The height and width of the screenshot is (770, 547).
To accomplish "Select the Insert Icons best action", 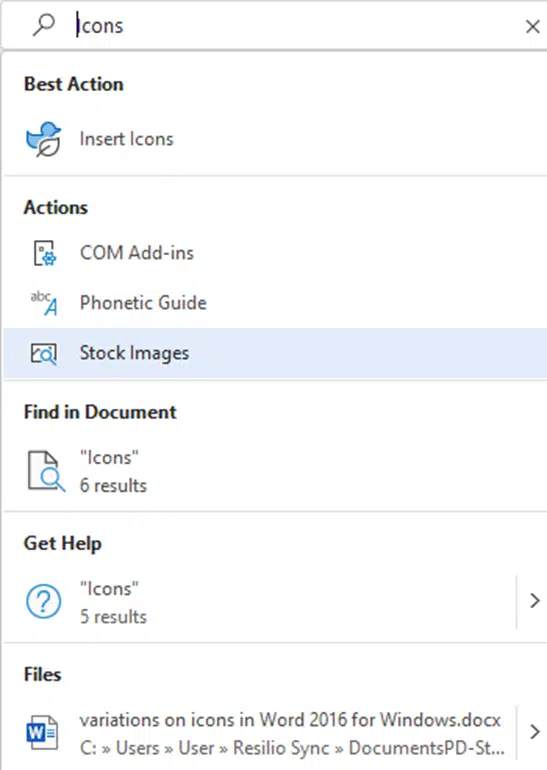I will (x=275, y=139).
